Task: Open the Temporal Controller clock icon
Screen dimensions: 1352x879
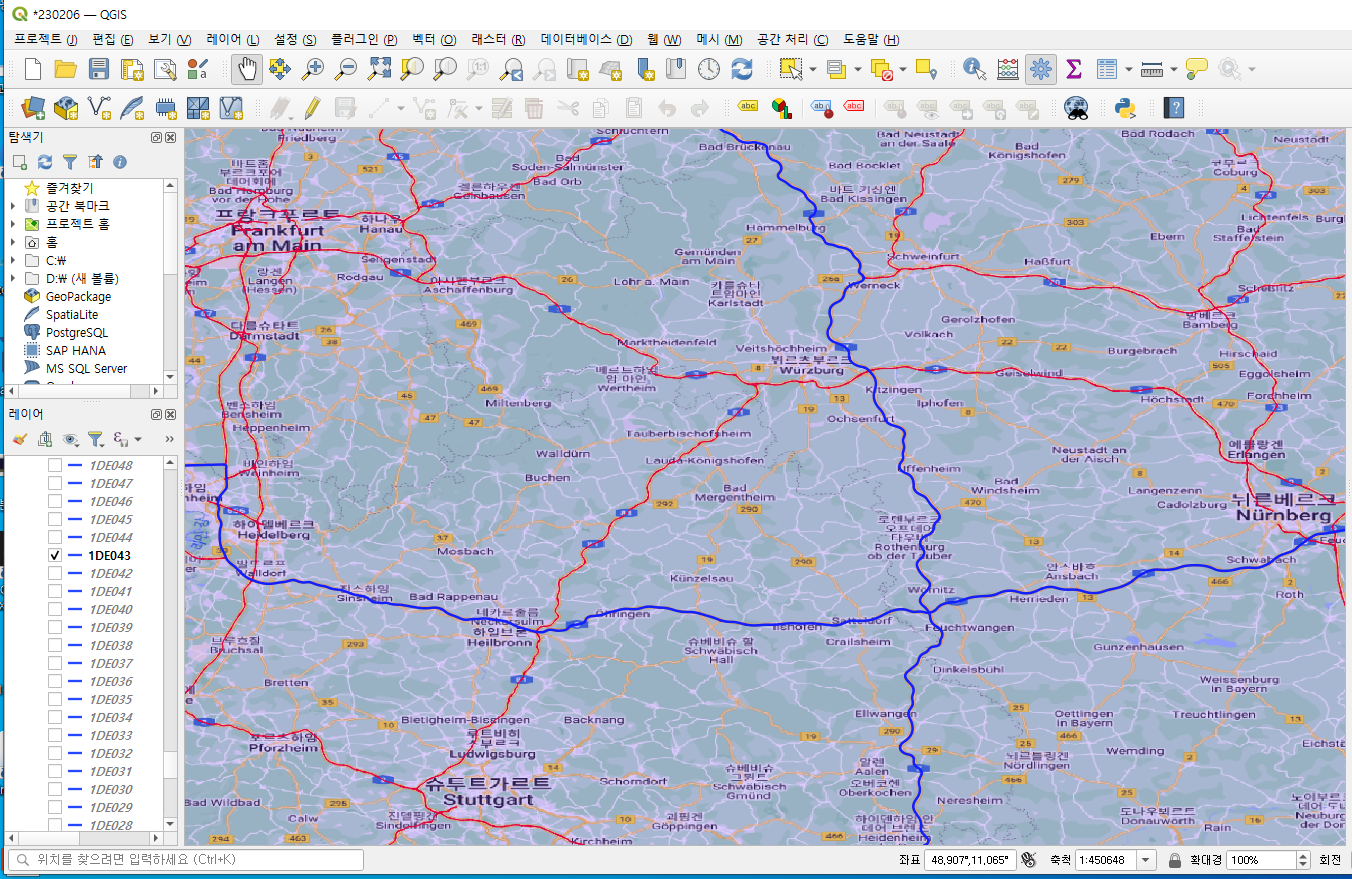Action: click(707, 70)
